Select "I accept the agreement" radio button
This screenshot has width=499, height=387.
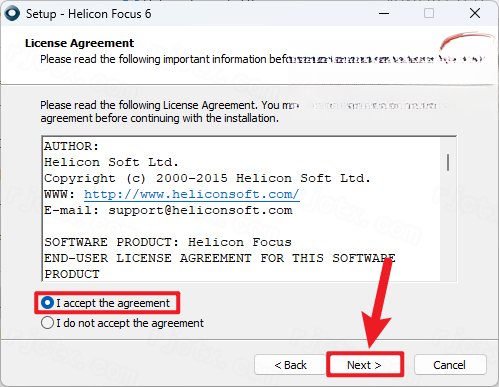pos(47,303)
